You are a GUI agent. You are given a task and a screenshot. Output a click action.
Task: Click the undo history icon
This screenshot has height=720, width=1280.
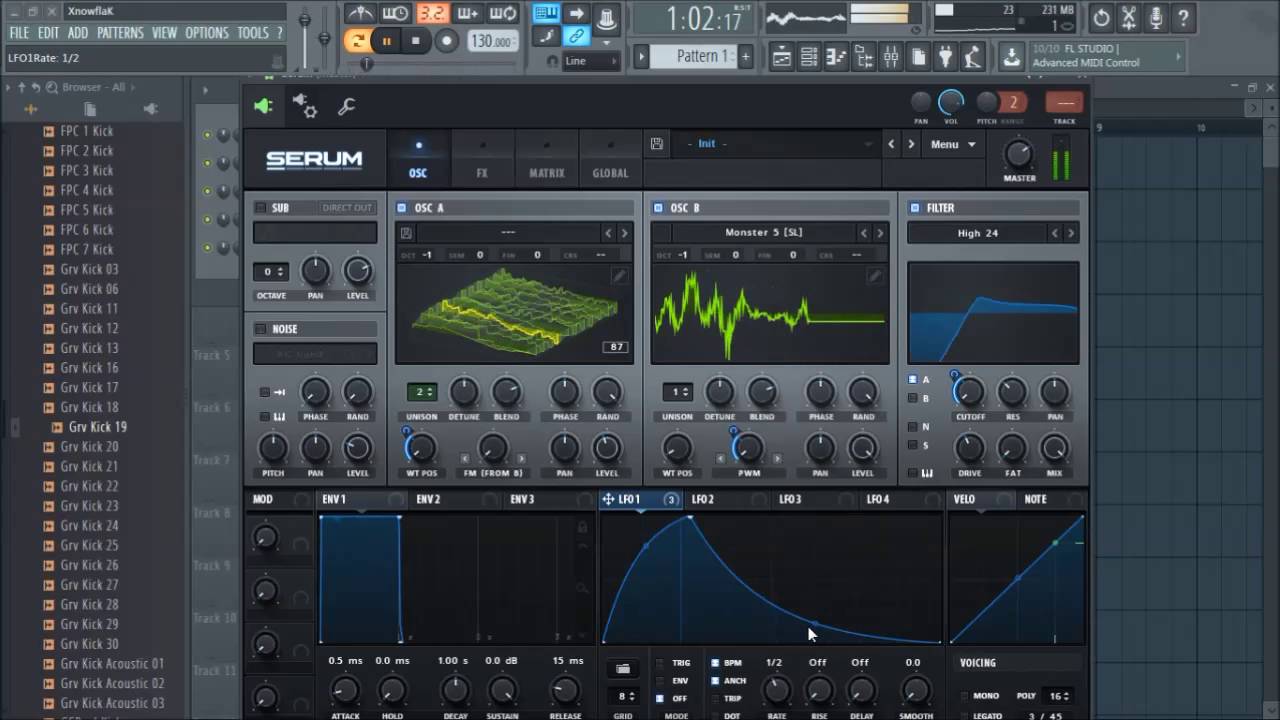[x=1101, y=17]
